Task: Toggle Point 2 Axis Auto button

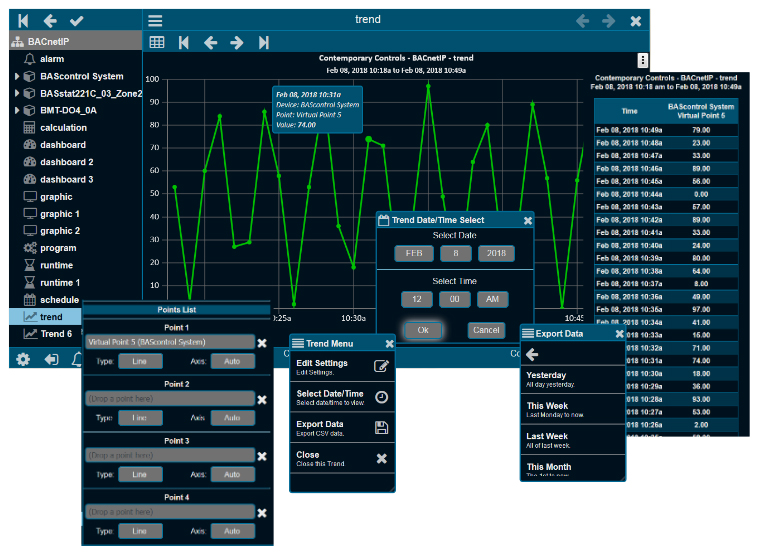Action: click(x=231, y=417)
